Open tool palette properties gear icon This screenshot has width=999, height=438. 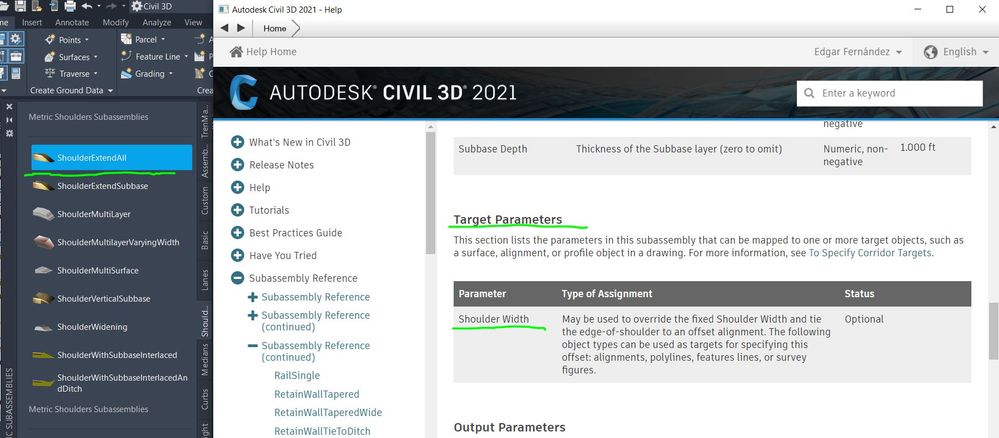tap(9, 133)
